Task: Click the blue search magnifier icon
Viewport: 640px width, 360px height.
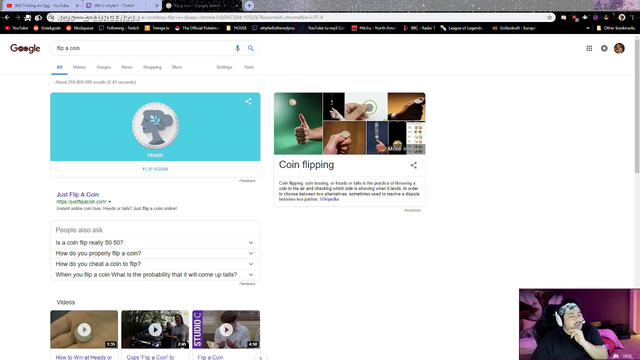Action: click(x=251, y=48)
